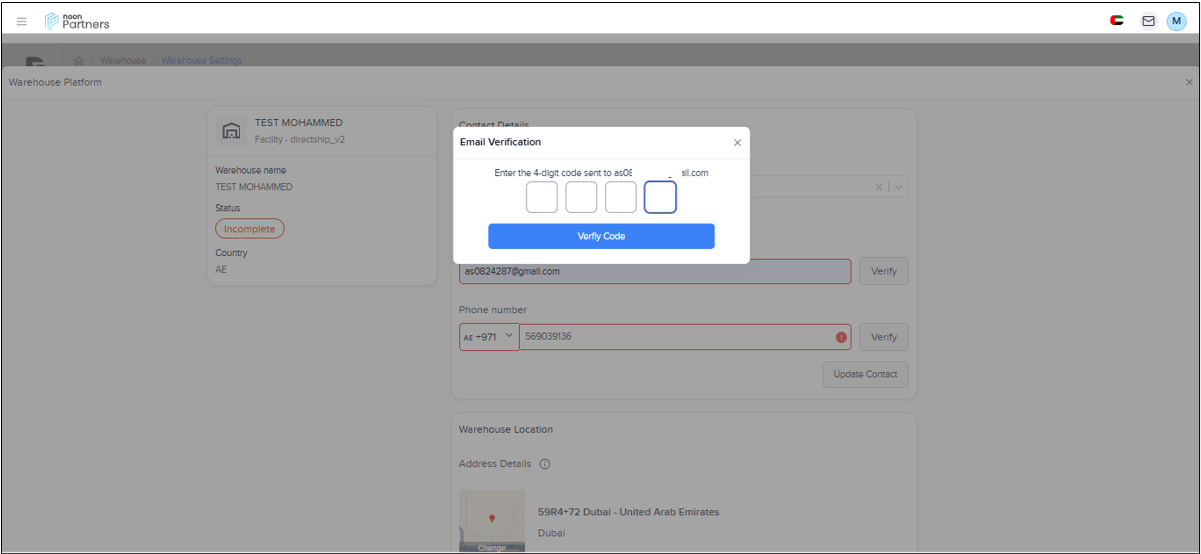Close the Warehouse Platform panel
The image size is (1201, 554).
coord(1188,82)
